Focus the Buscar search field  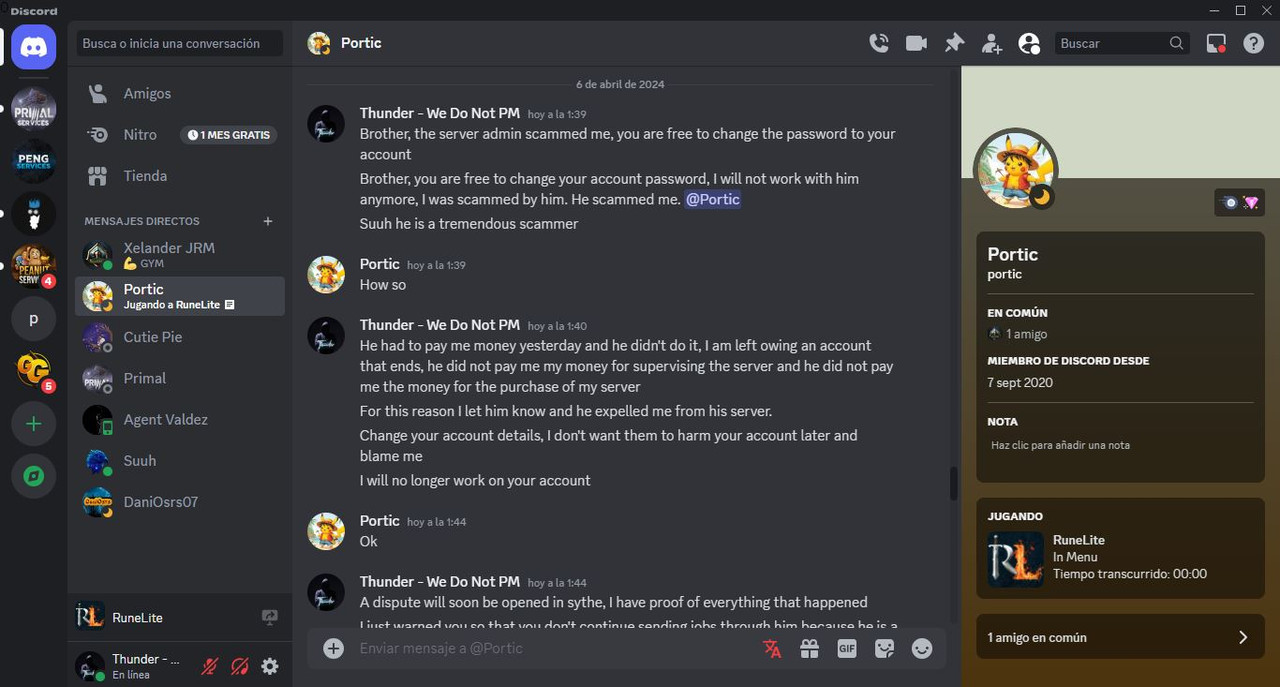(1110, 43)
